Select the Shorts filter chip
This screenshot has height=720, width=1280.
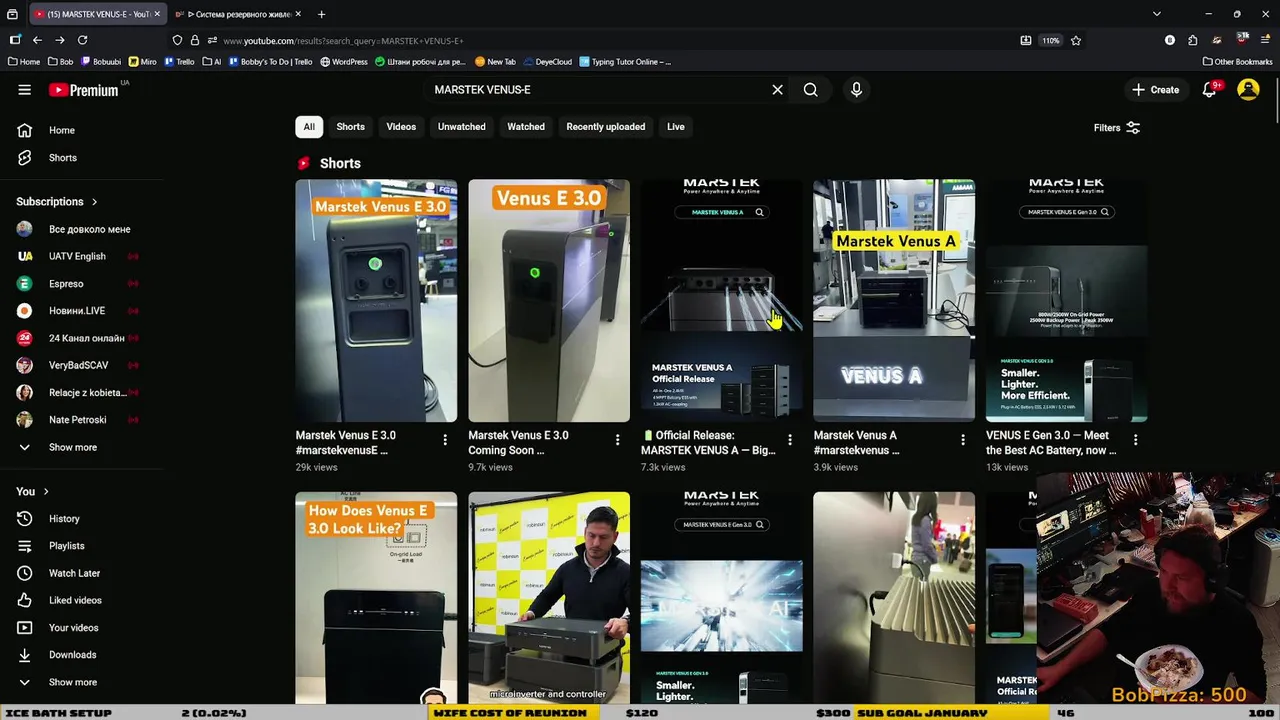350,127
